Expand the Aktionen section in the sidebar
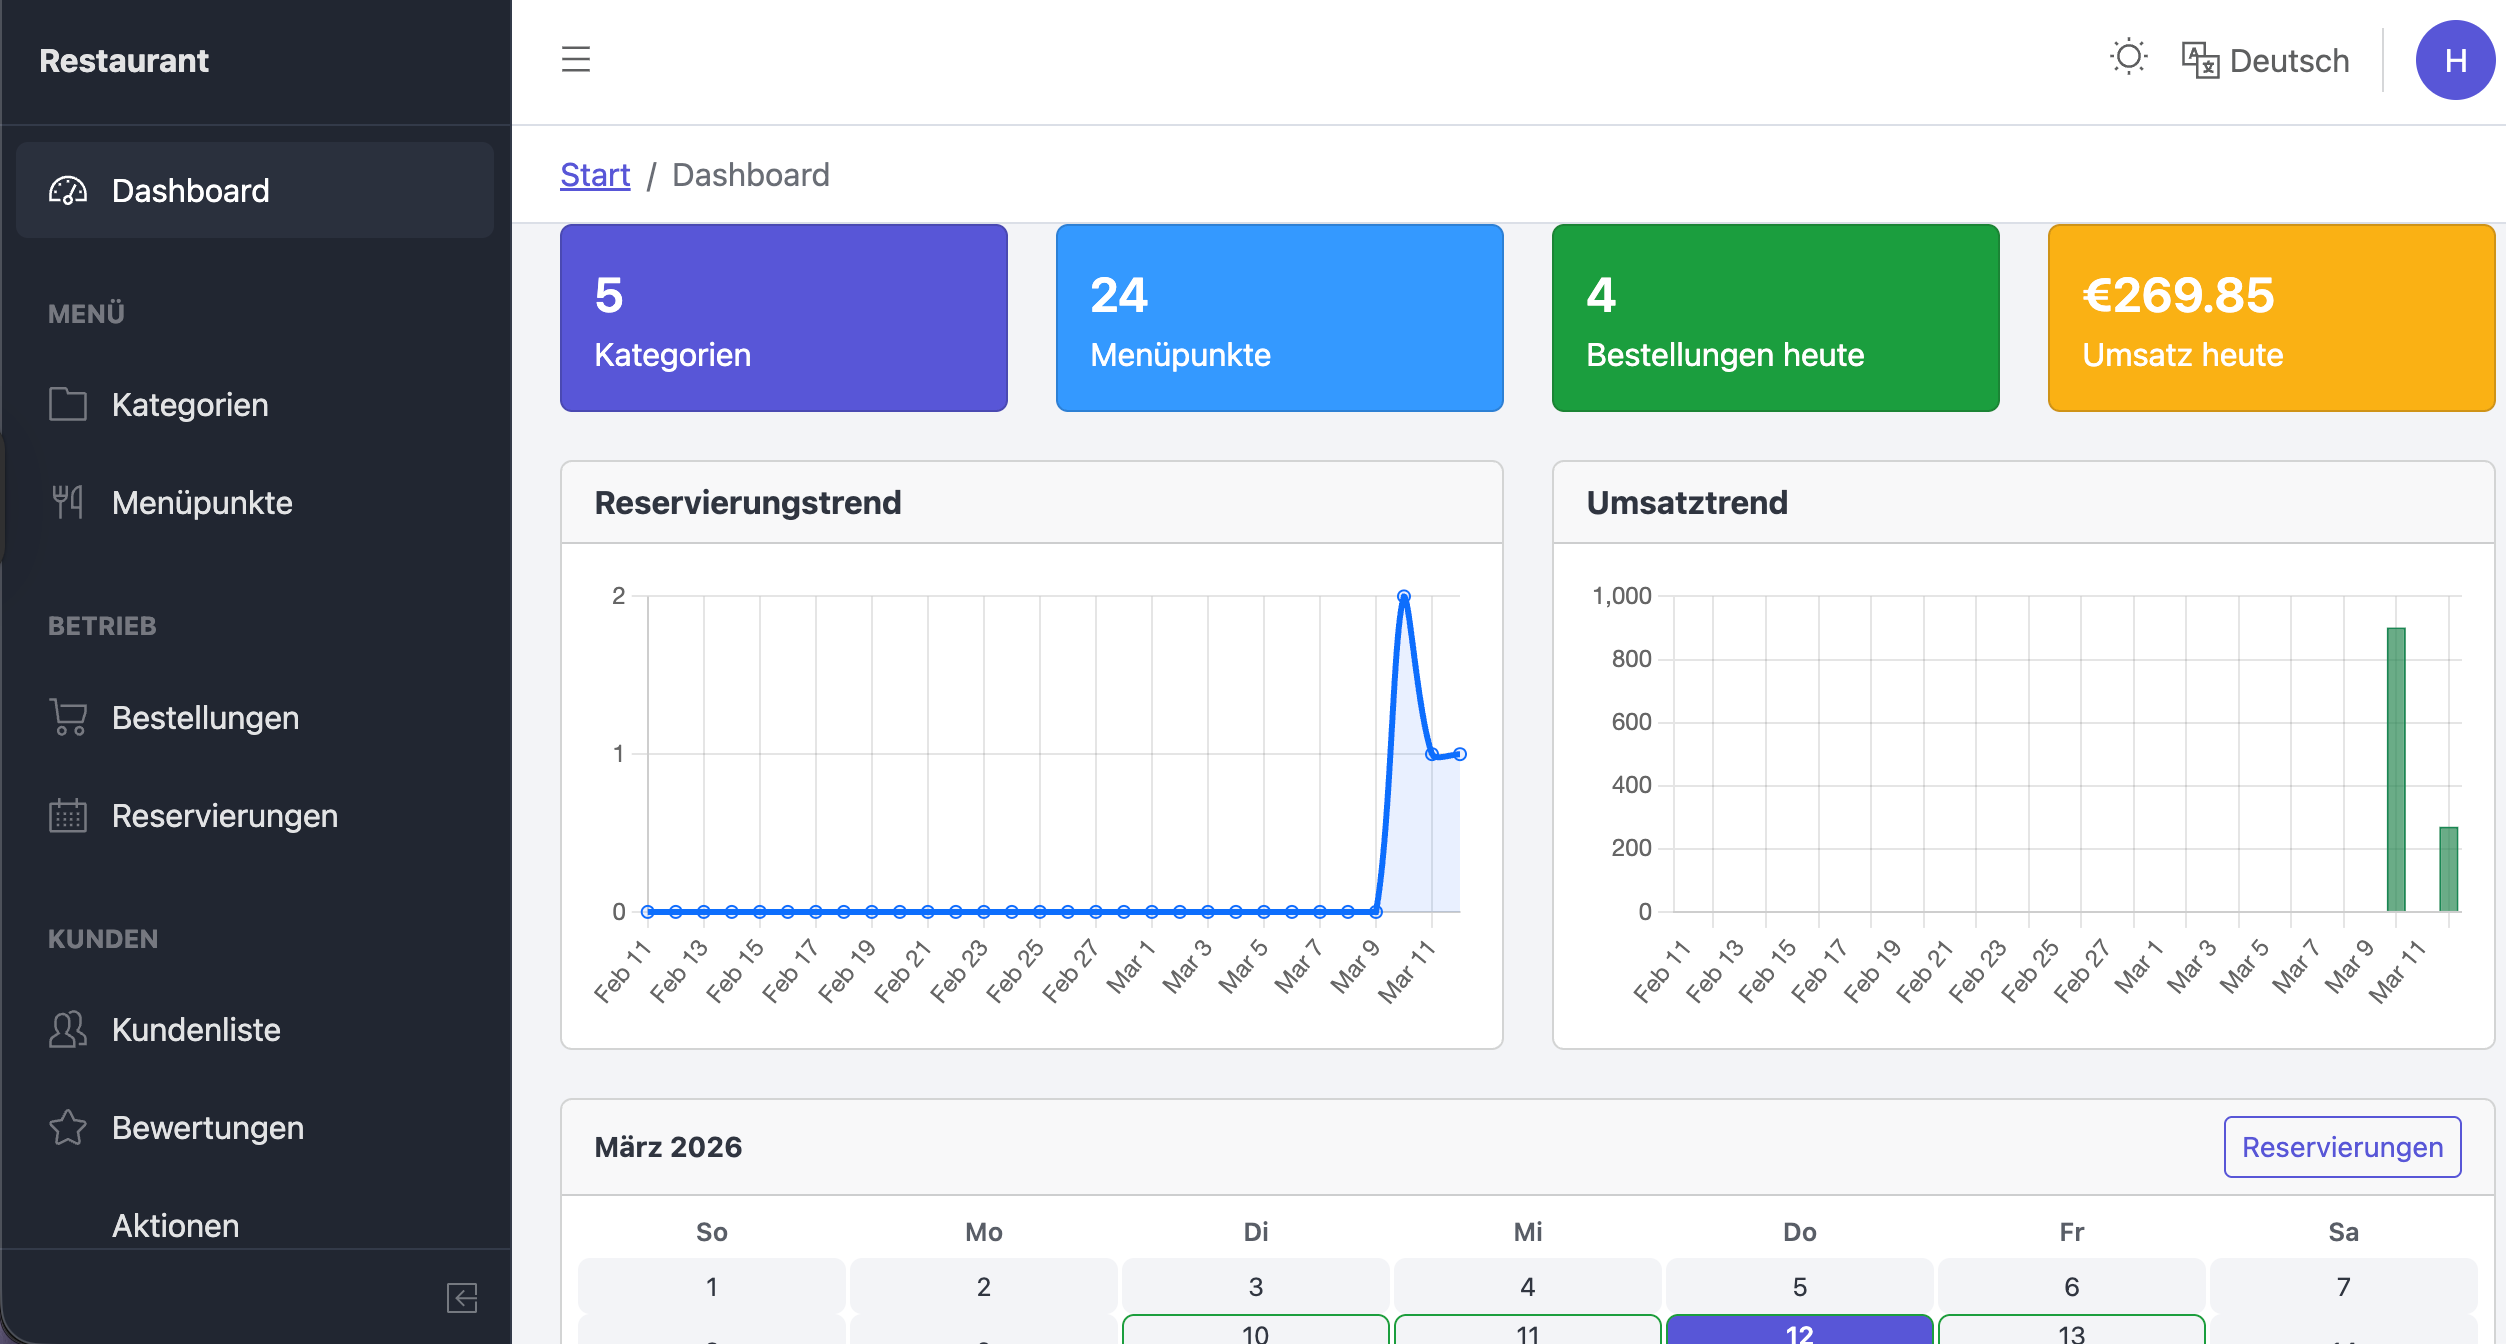The height and width of the screenshot is (1344, 2506). [175, 1225]
